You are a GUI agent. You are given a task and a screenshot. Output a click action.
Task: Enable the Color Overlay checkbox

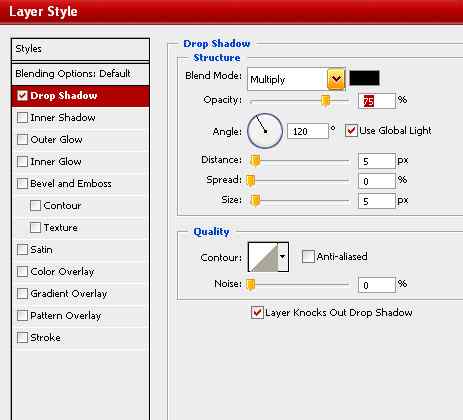(22, 272)
